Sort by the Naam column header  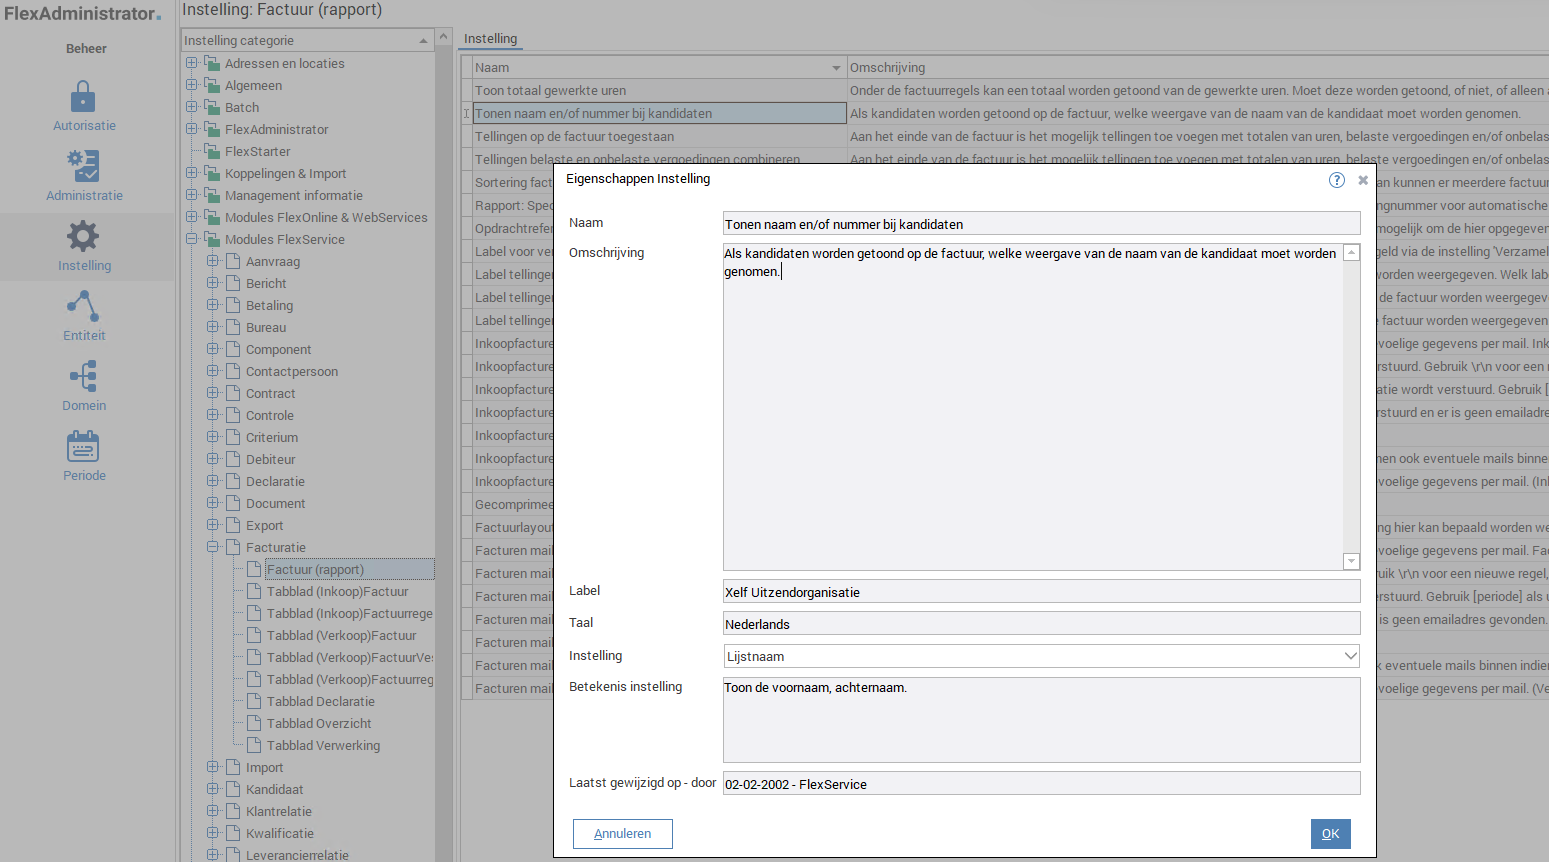(x=650, y=68)
